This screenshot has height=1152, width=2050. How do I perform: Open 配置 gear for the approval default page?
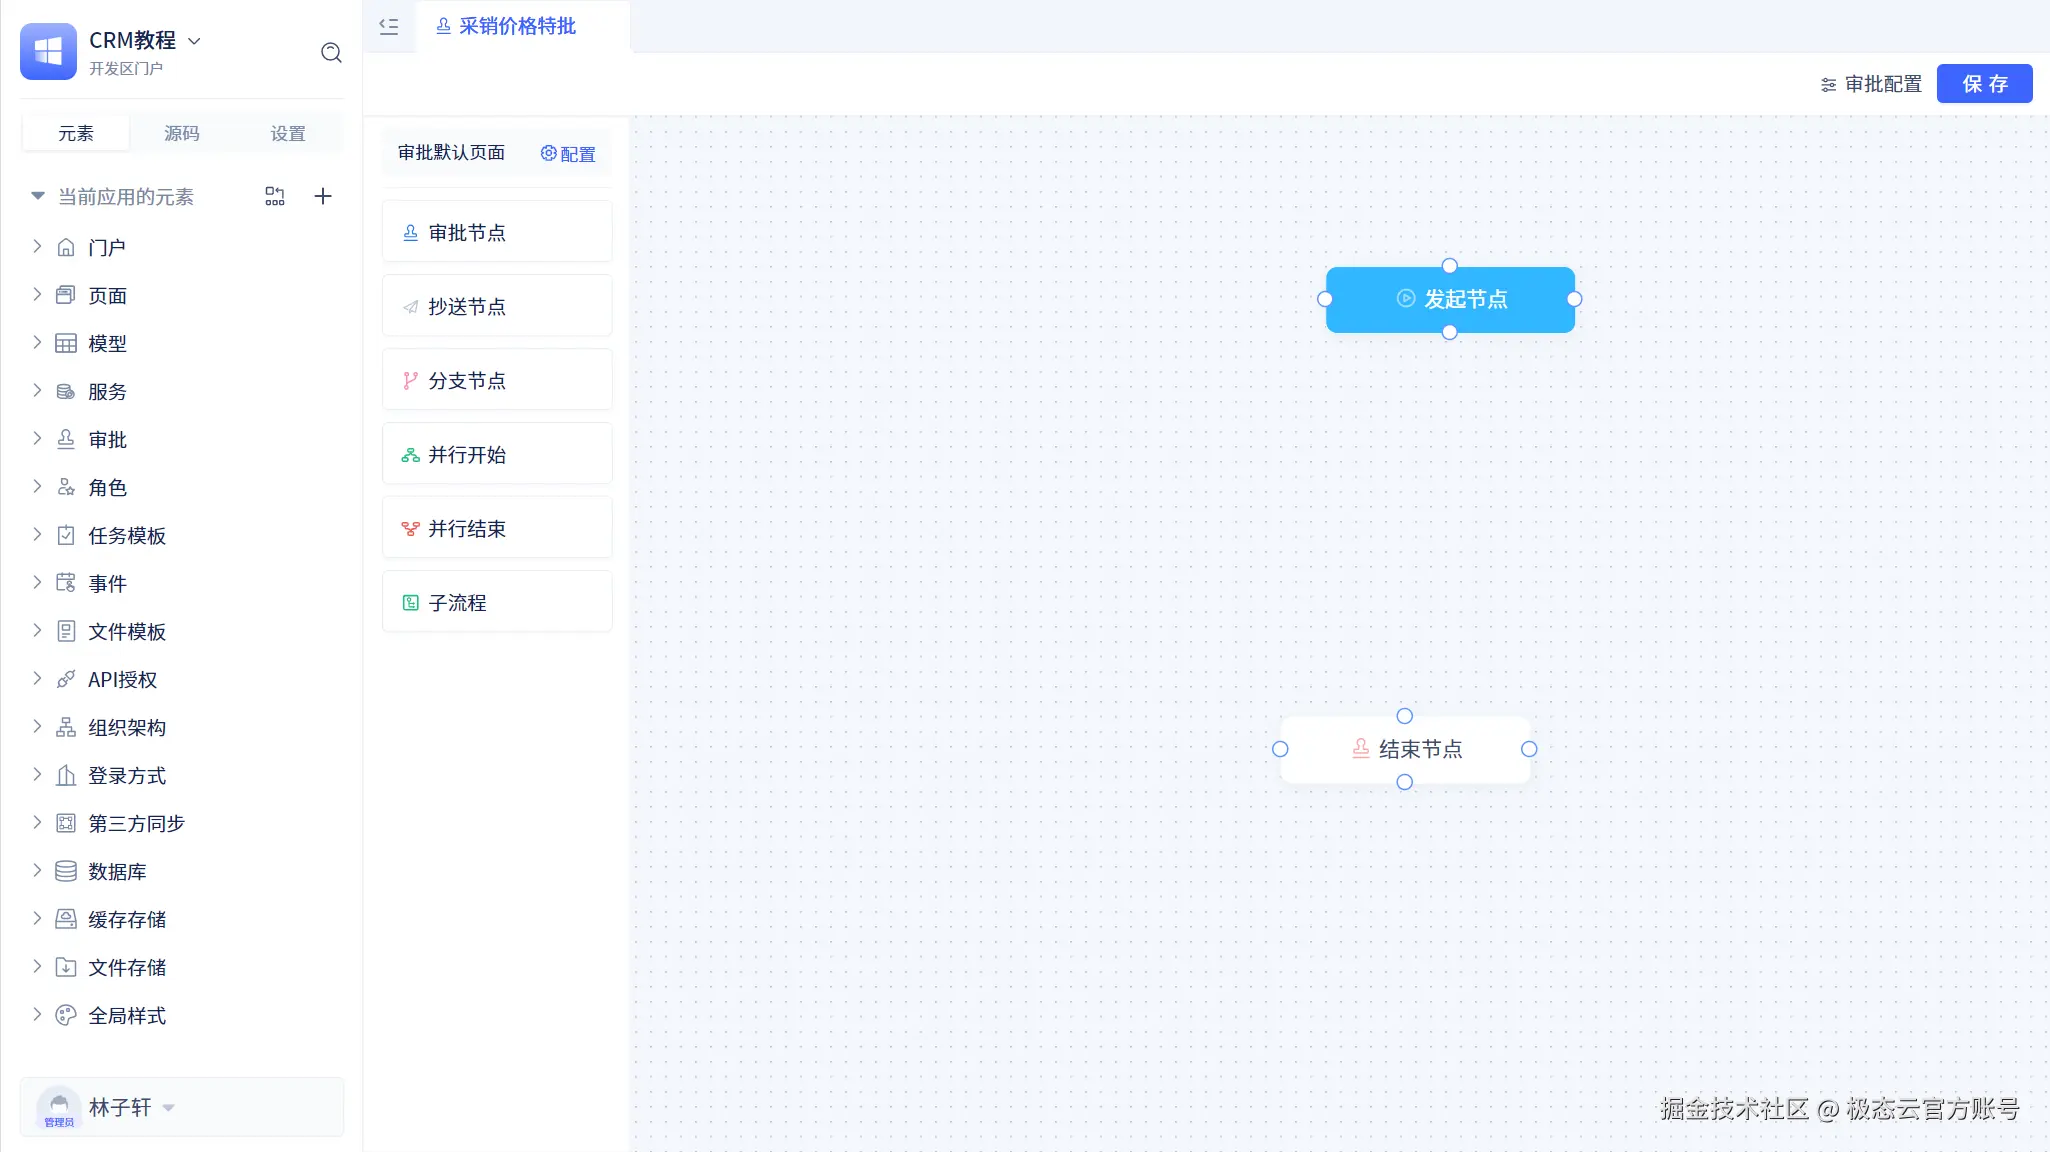pos(568,153)
